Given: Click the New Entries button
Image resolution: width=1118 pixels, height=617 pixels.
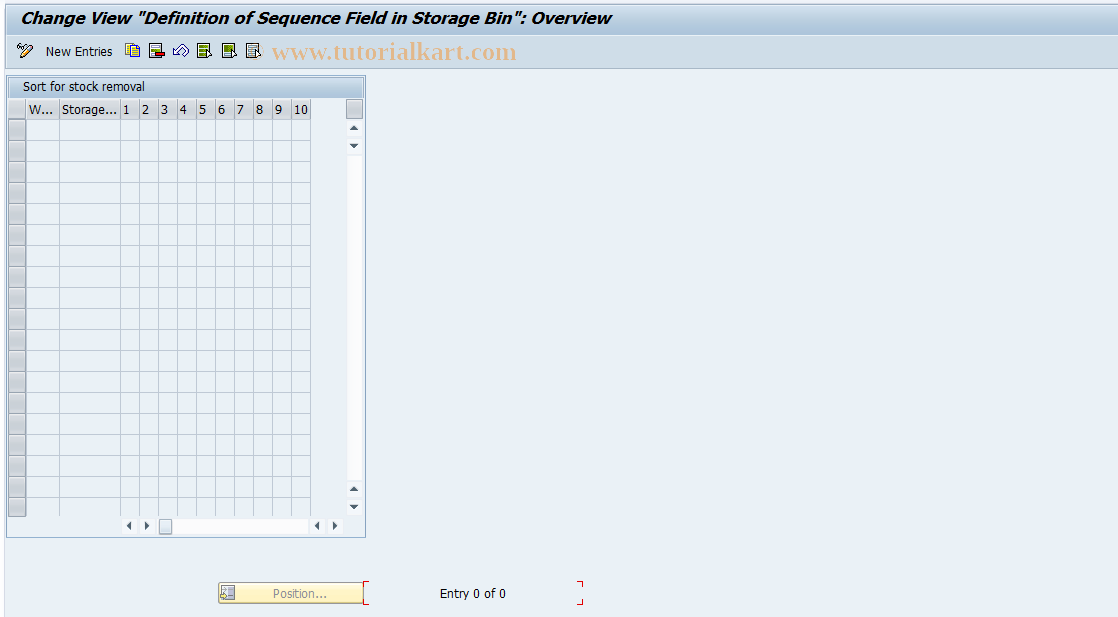Looking at the screenshot, I should pyautogui.click(x=79, y=51).
